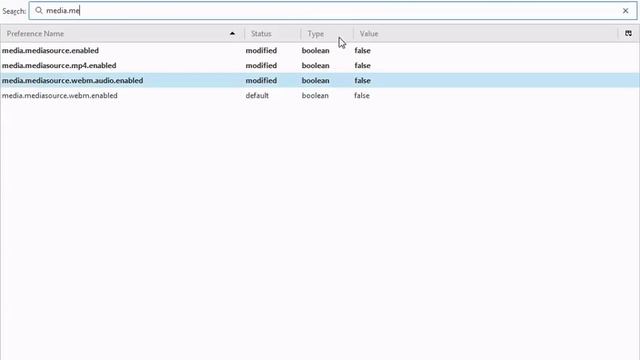This screenshot has width=640, height=360.
Task: Click false value of media.mediasource.mp4.enabled
Action: [362, 66]
